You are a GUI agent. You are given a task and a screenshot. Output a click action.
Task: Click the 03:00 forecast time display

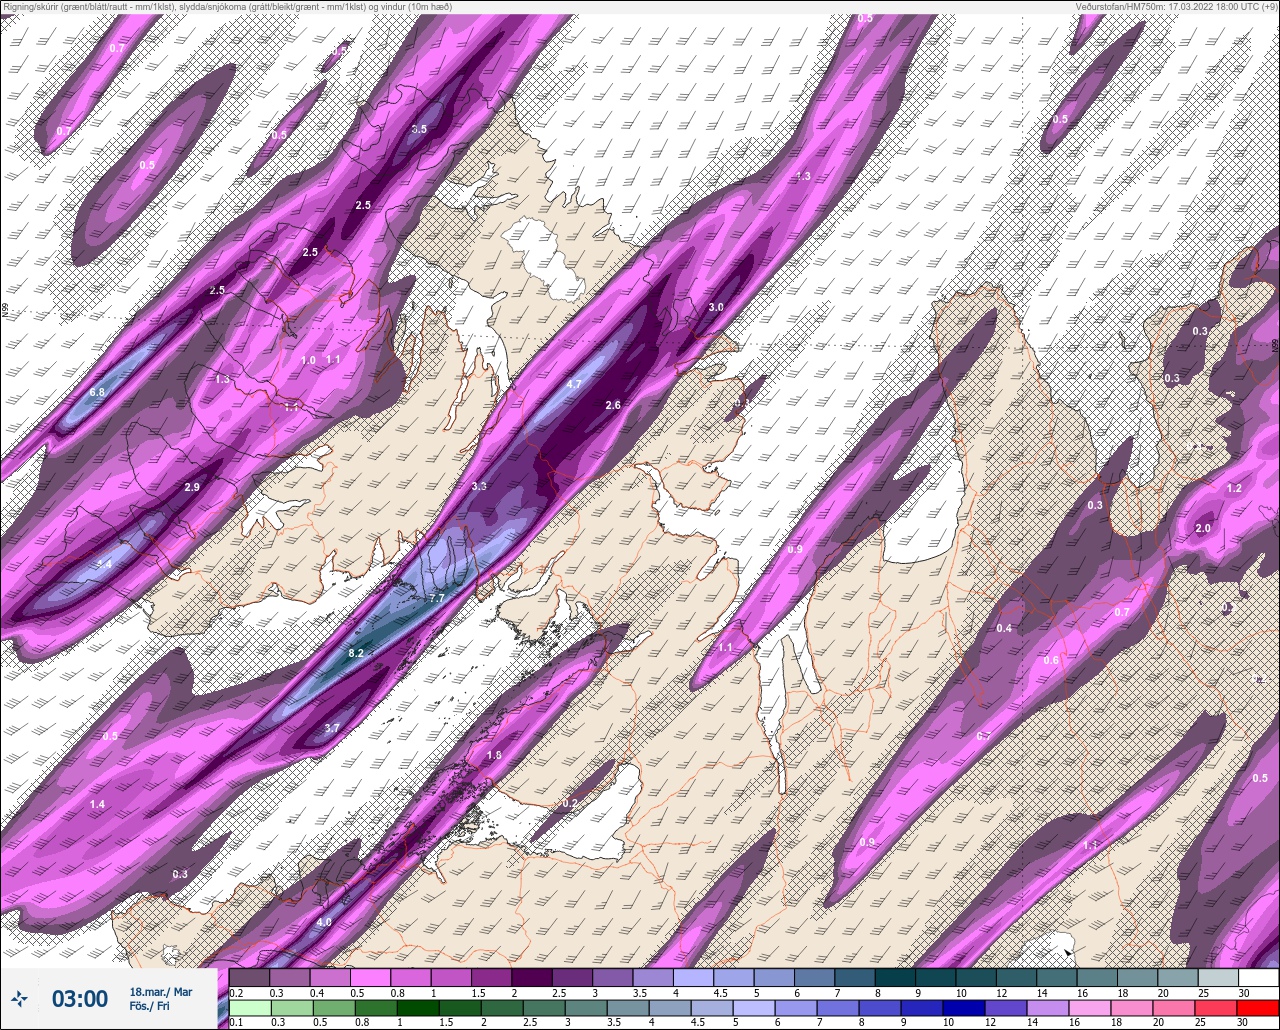[80, 998]
